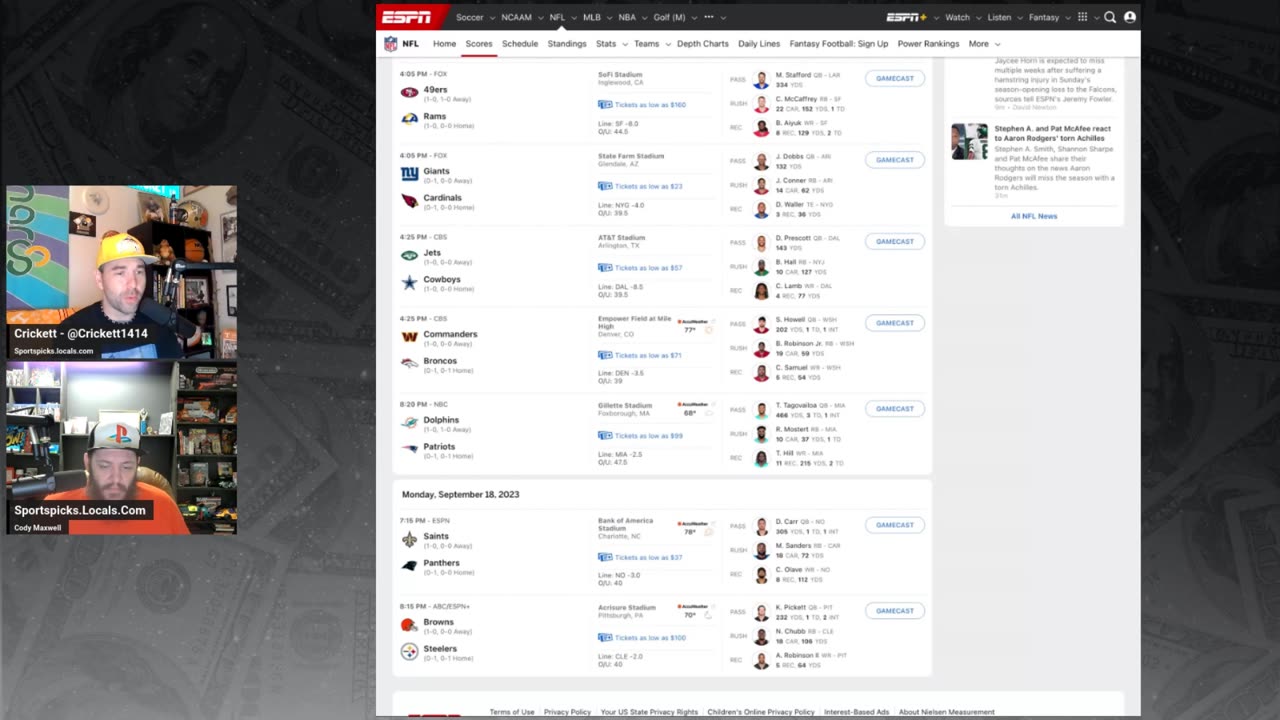Go to NFL Home tab
The height and width of the screenshot is (720, 1280).
point(444,44)
